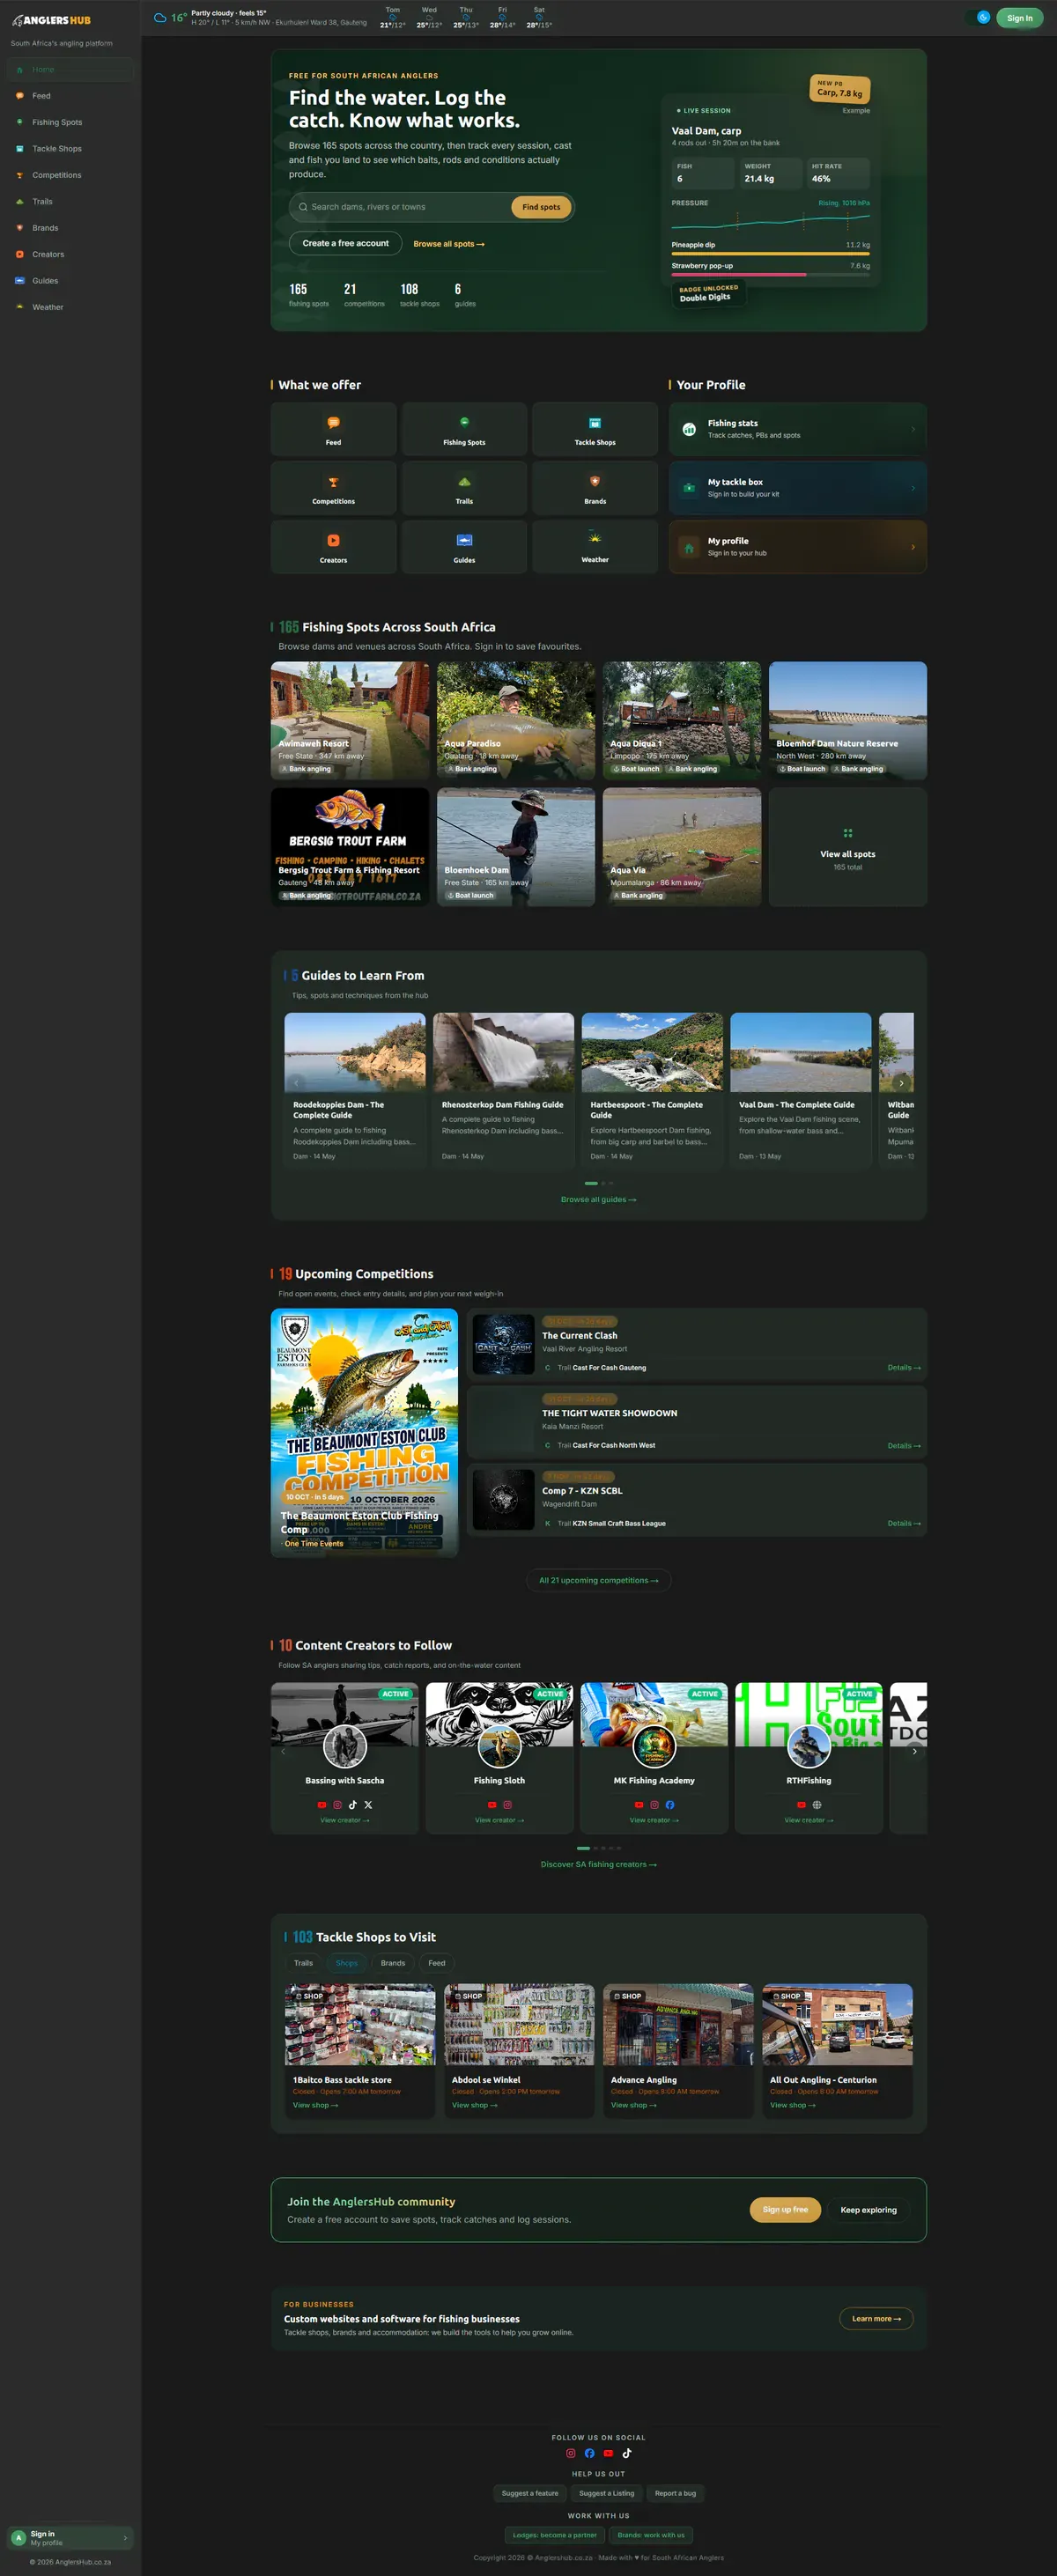
Task: Open RTHFishing's website globe icon
Action: [817, 1805]
